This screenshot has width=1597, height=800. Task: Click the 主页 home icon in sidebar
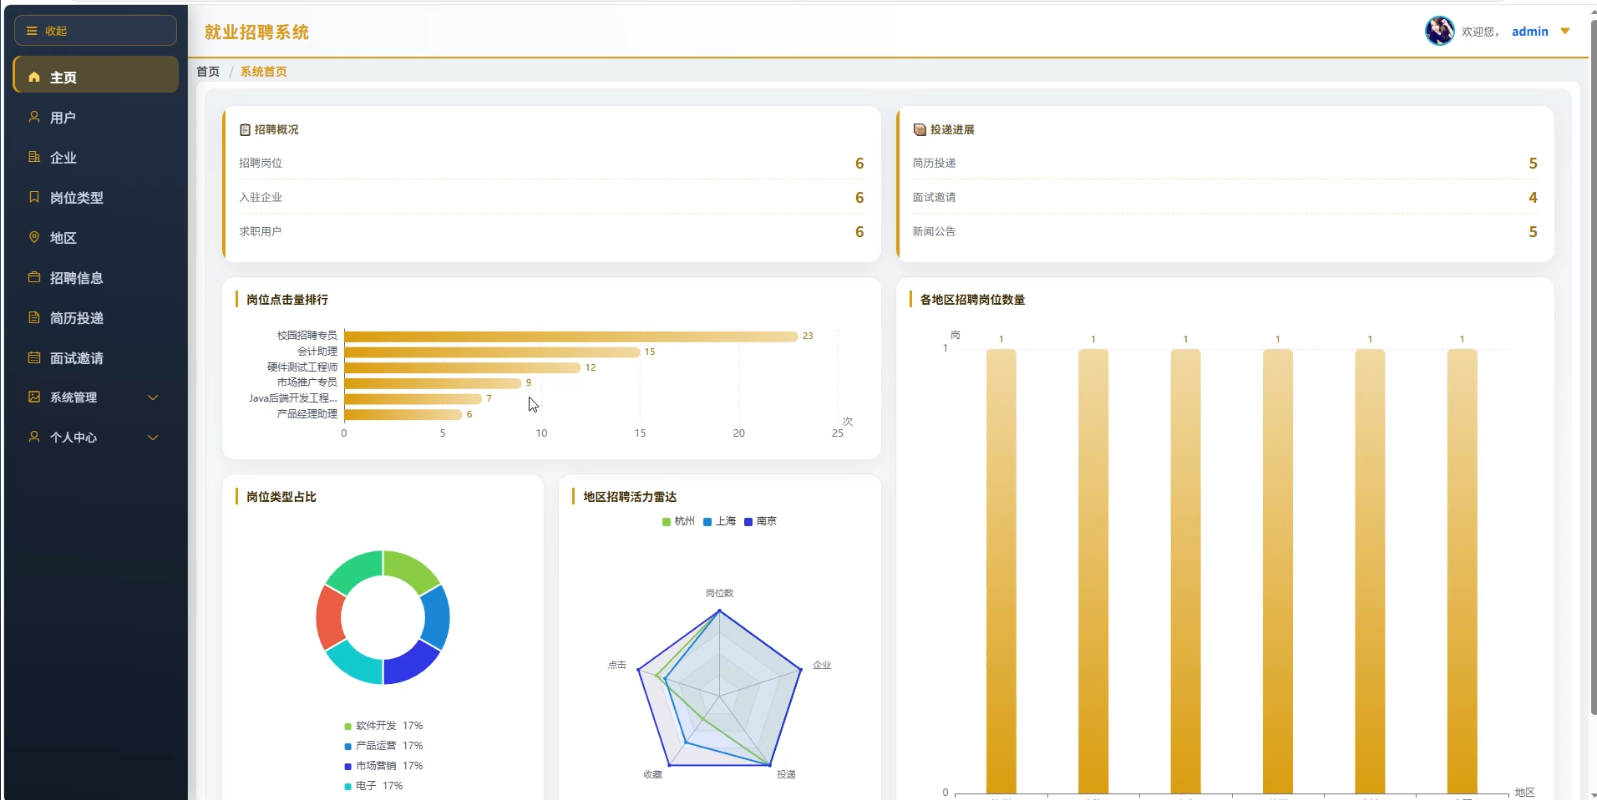click(x=34, y=77)
